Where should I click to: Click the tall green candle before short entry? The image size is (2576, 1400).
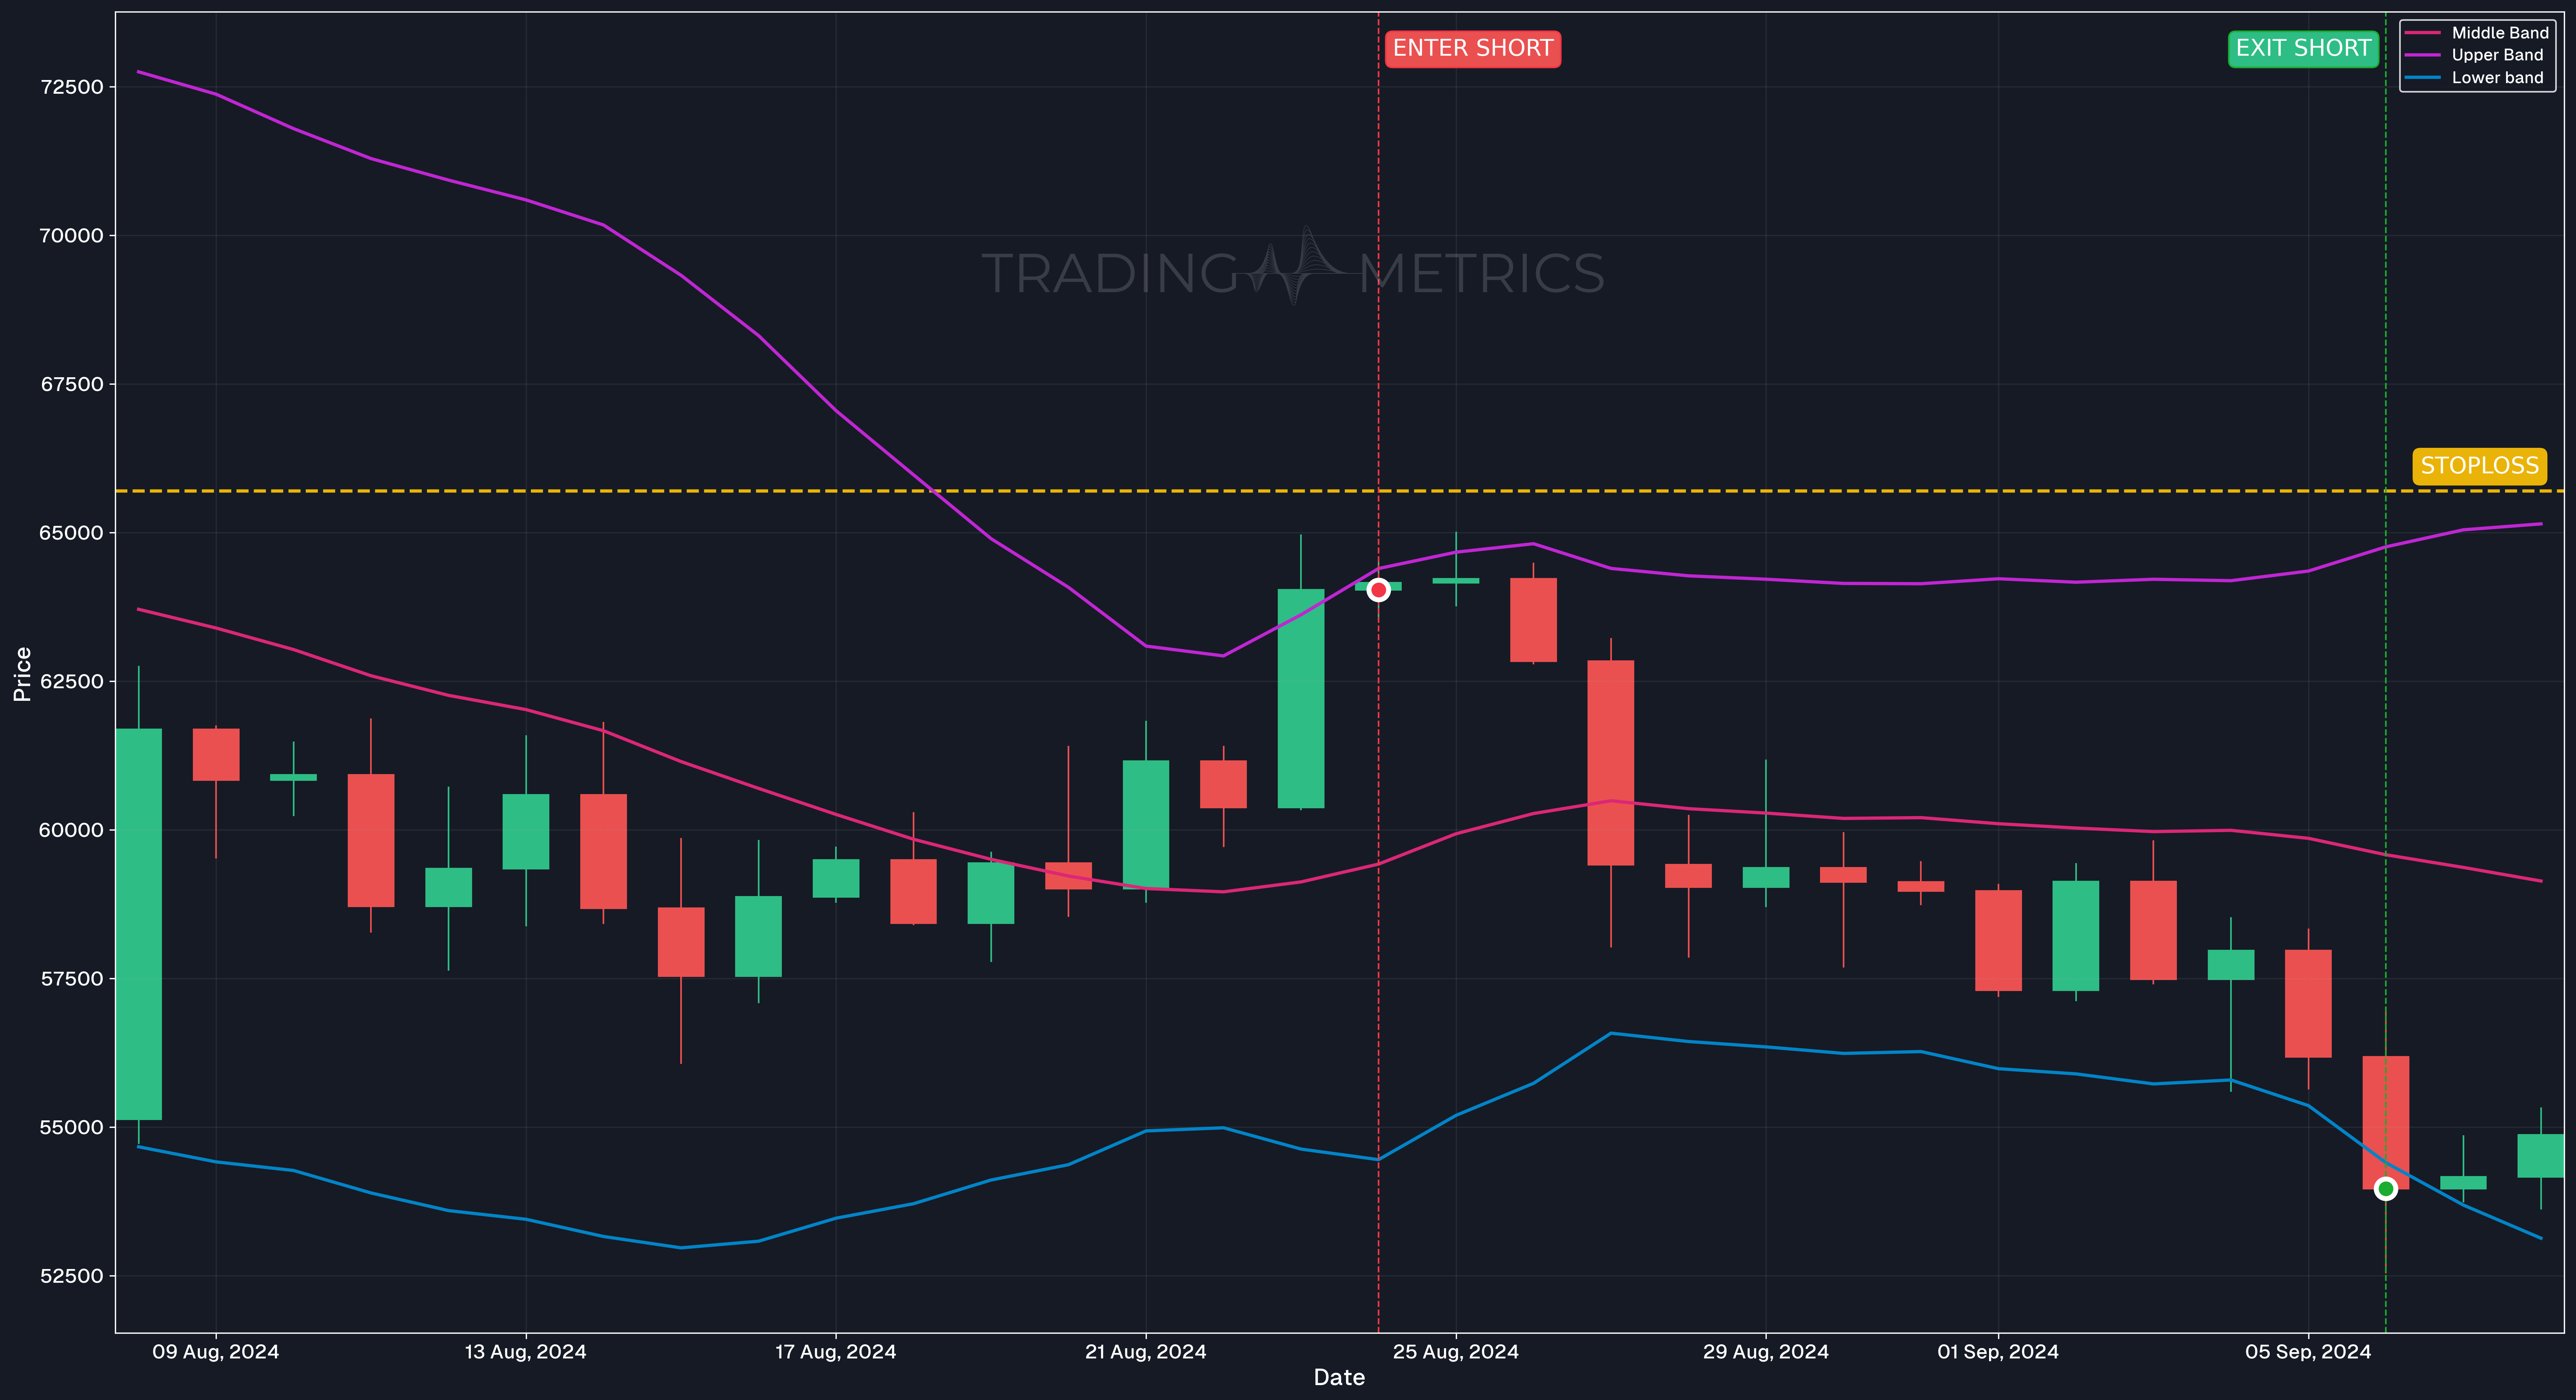(x=1301, y=698)
